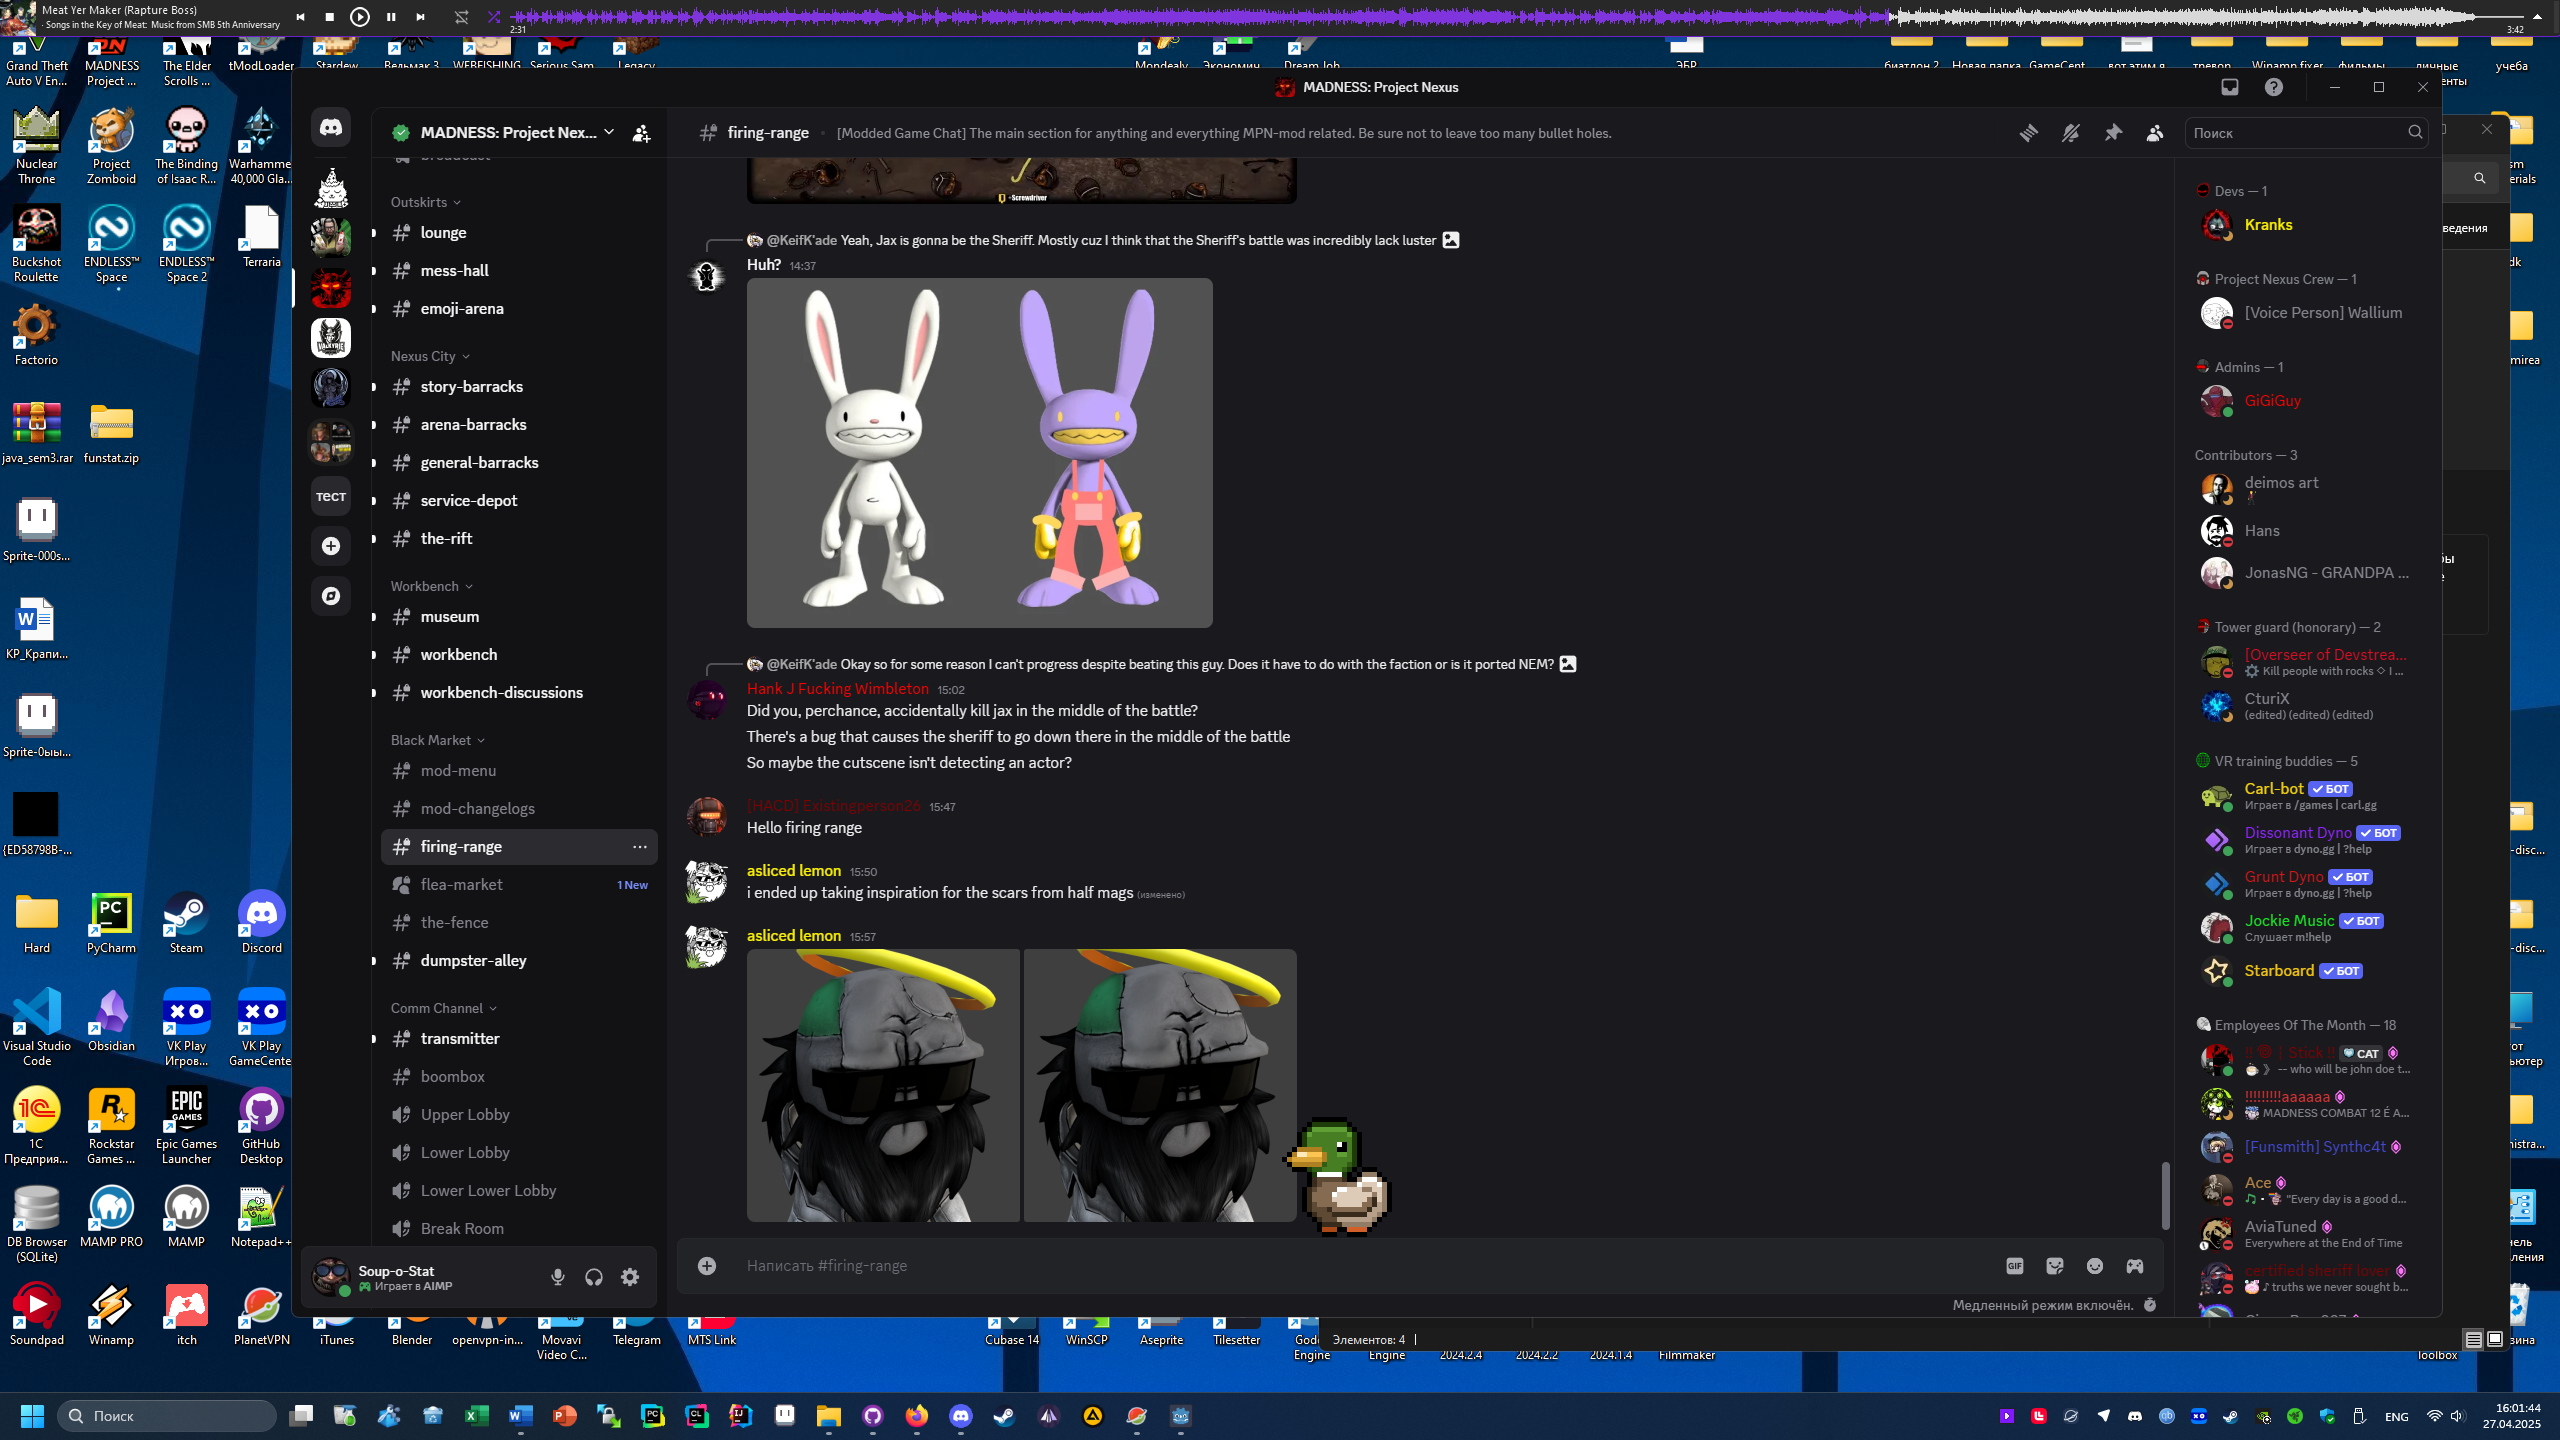Click the asliced lemon username at 15:50

point(794,871)
